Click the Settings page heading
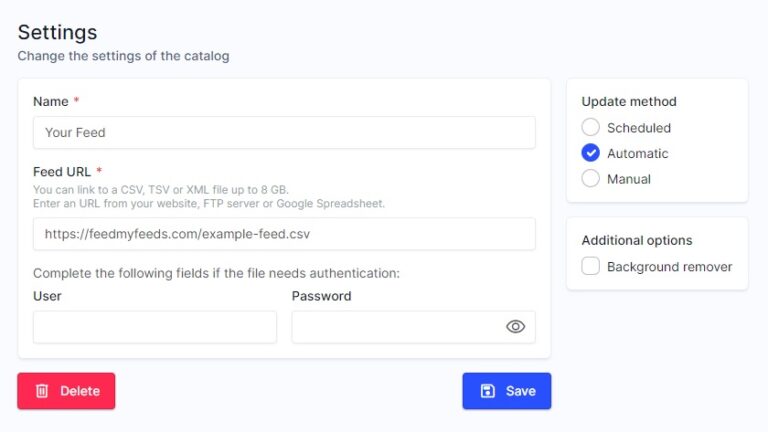Viewport: 768px width, 432px height. click(x=57, y=32)
